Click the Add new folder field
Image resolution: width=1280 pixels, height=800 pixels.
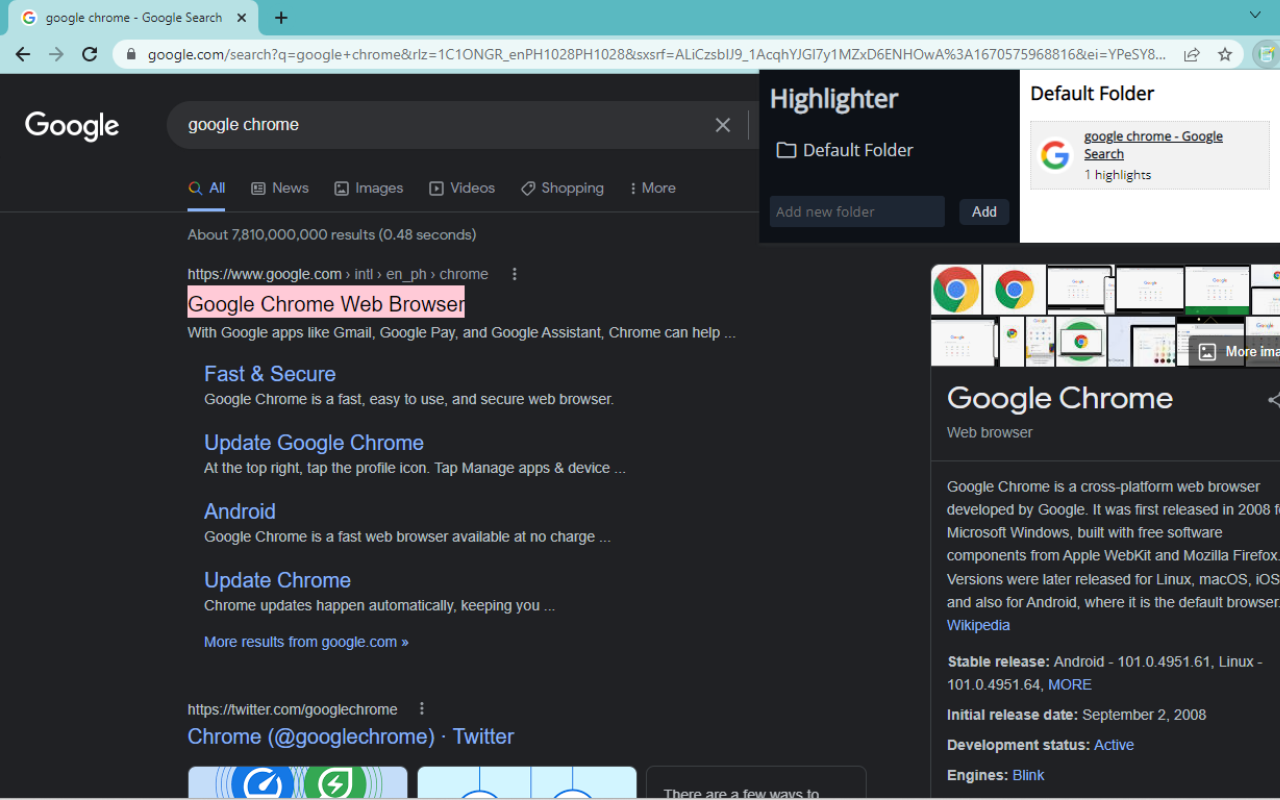[x=857, y=211]
